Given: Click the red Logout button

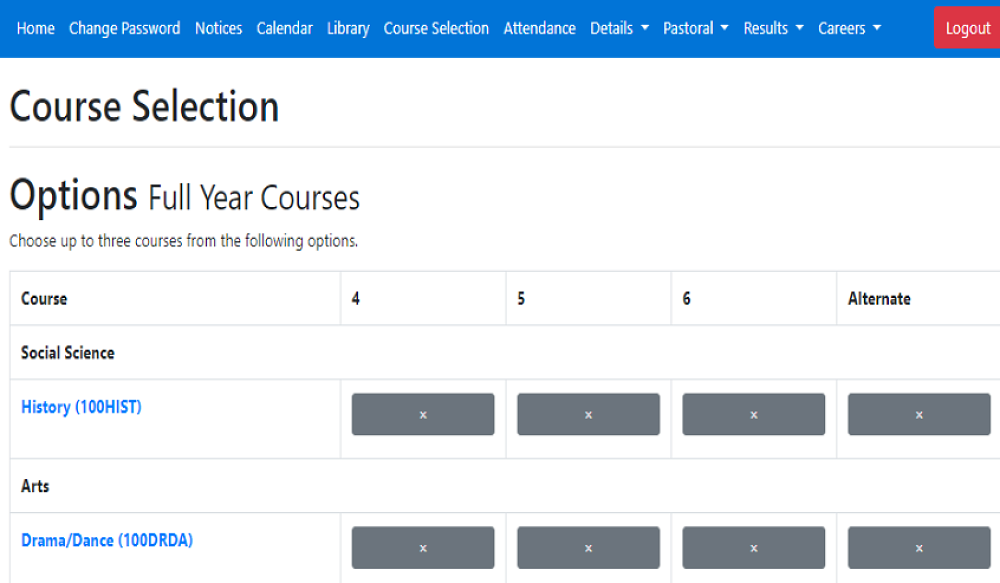Looking at the screenshot, I should click(x=967, y=28).
